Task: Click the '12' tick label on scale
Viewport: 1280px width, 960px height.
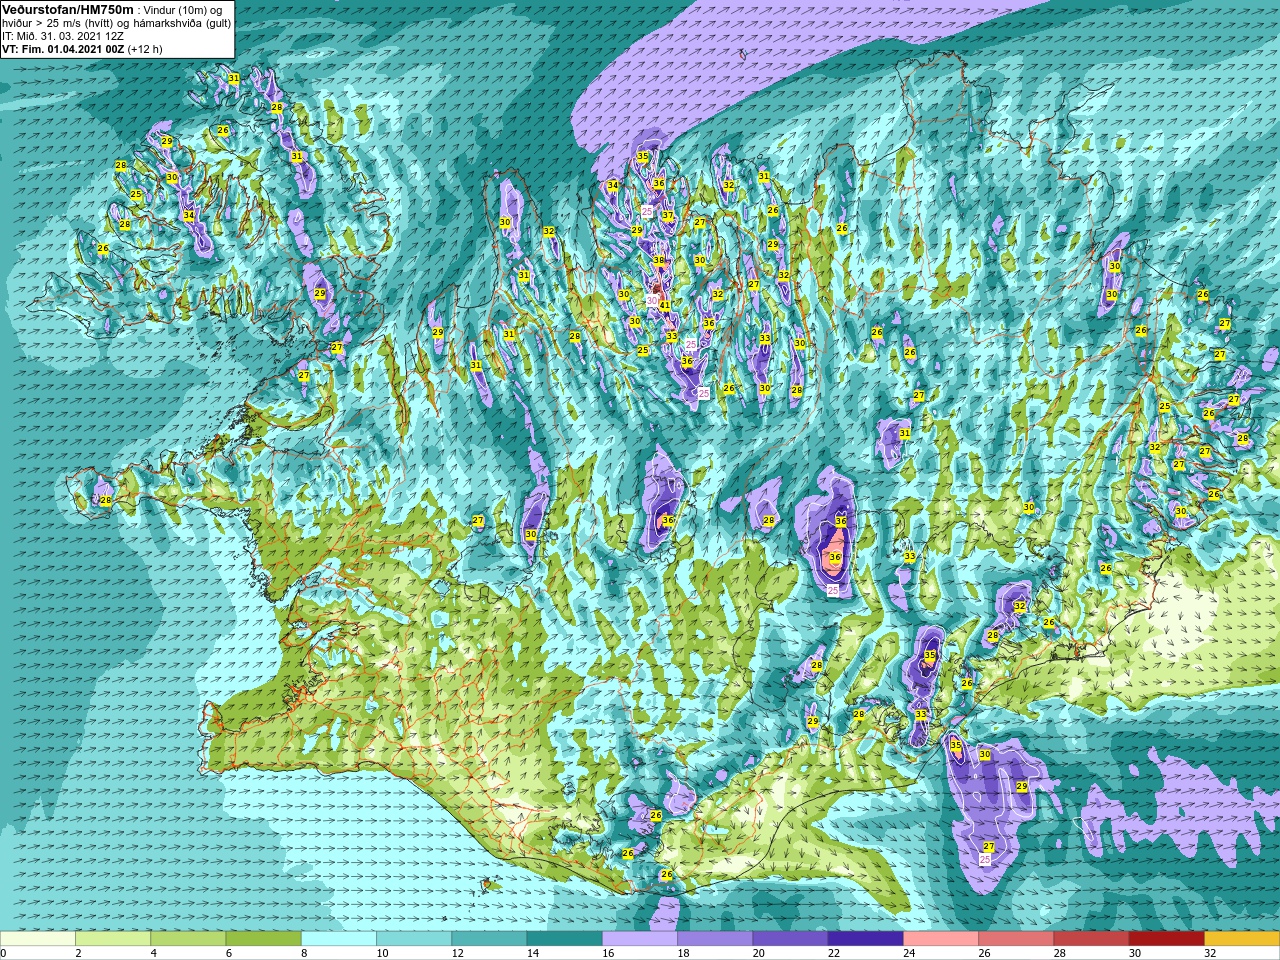Action: 457,952
